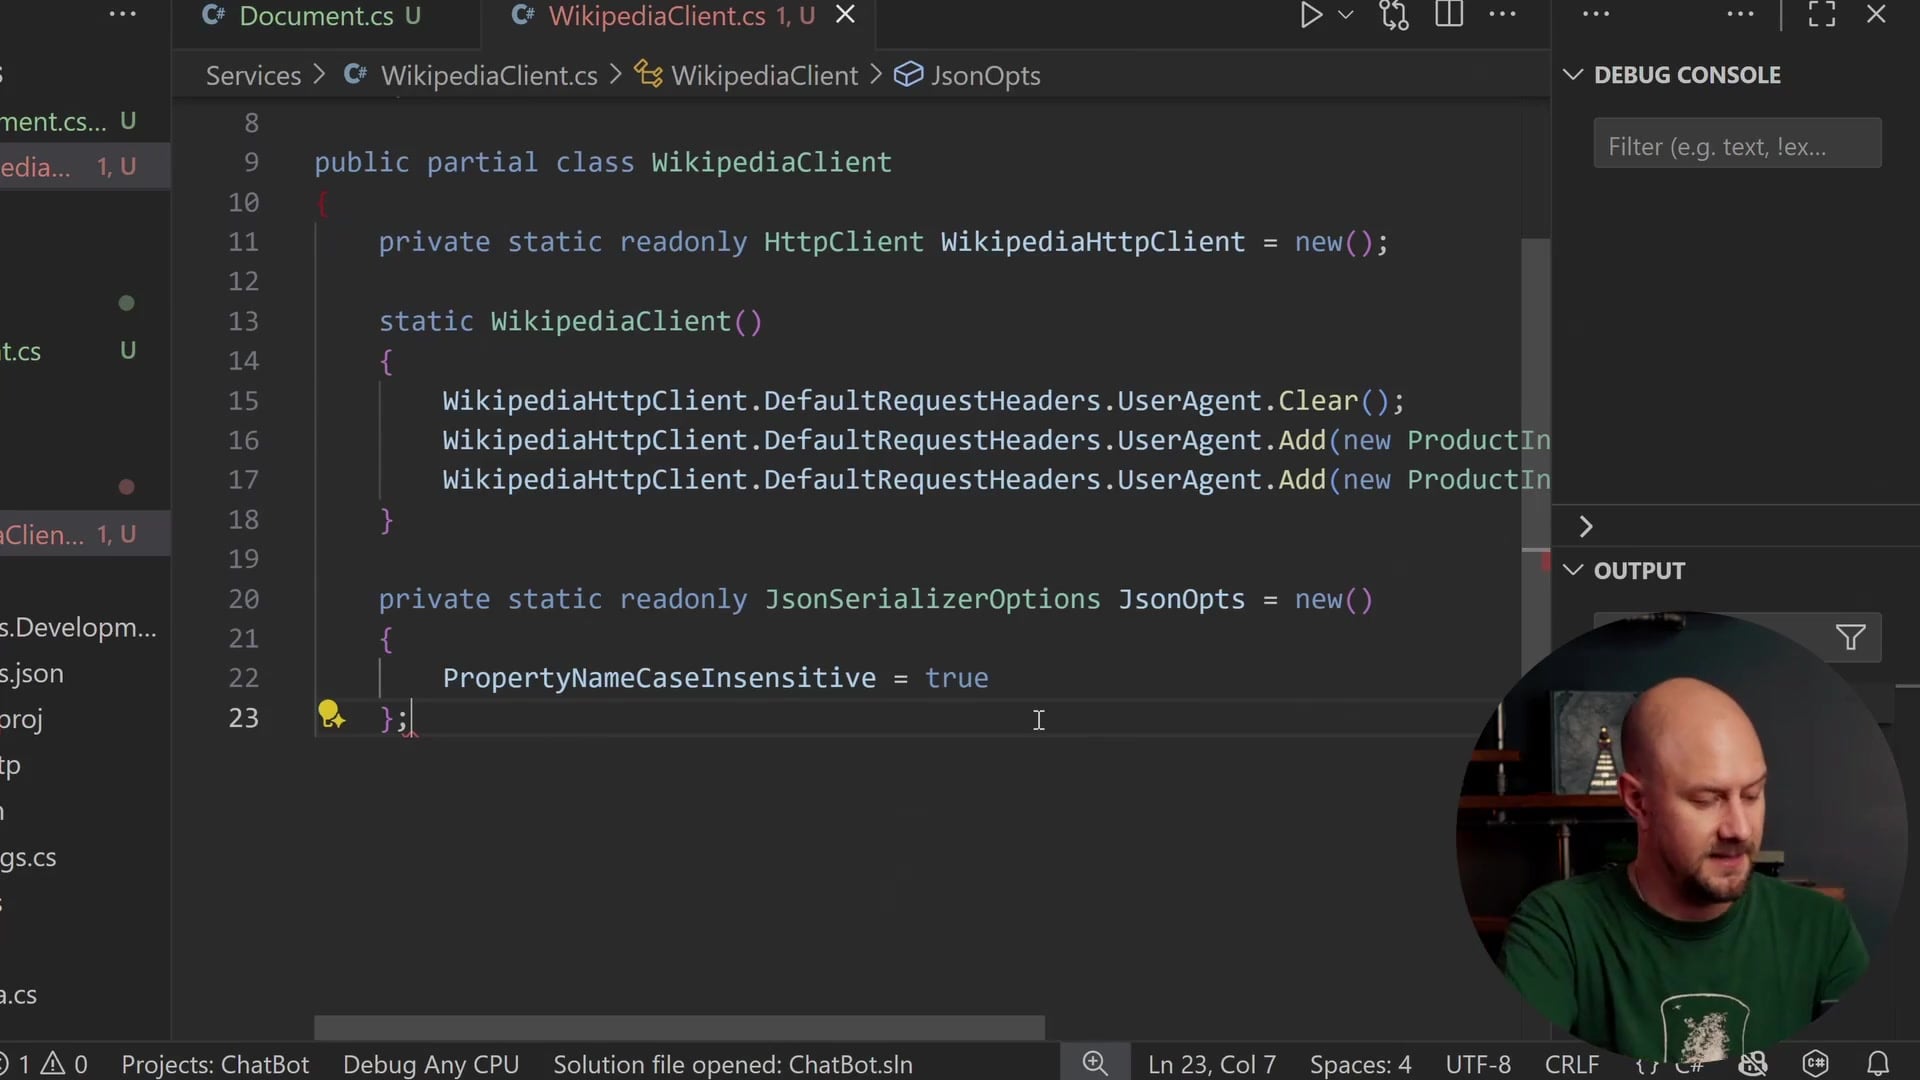Run the program with the play icon

coord(1311,14)
